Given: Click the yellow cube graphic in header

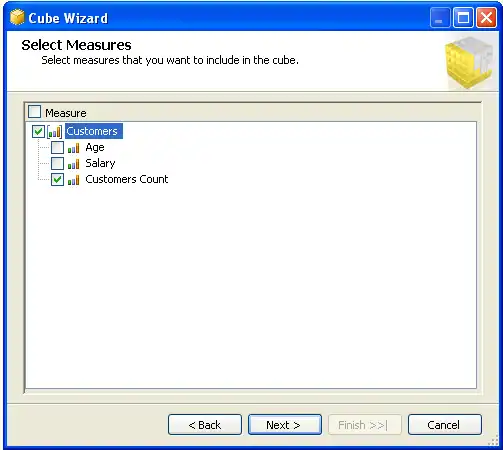Looking at the screenshot, I should (x=469, y=62).
